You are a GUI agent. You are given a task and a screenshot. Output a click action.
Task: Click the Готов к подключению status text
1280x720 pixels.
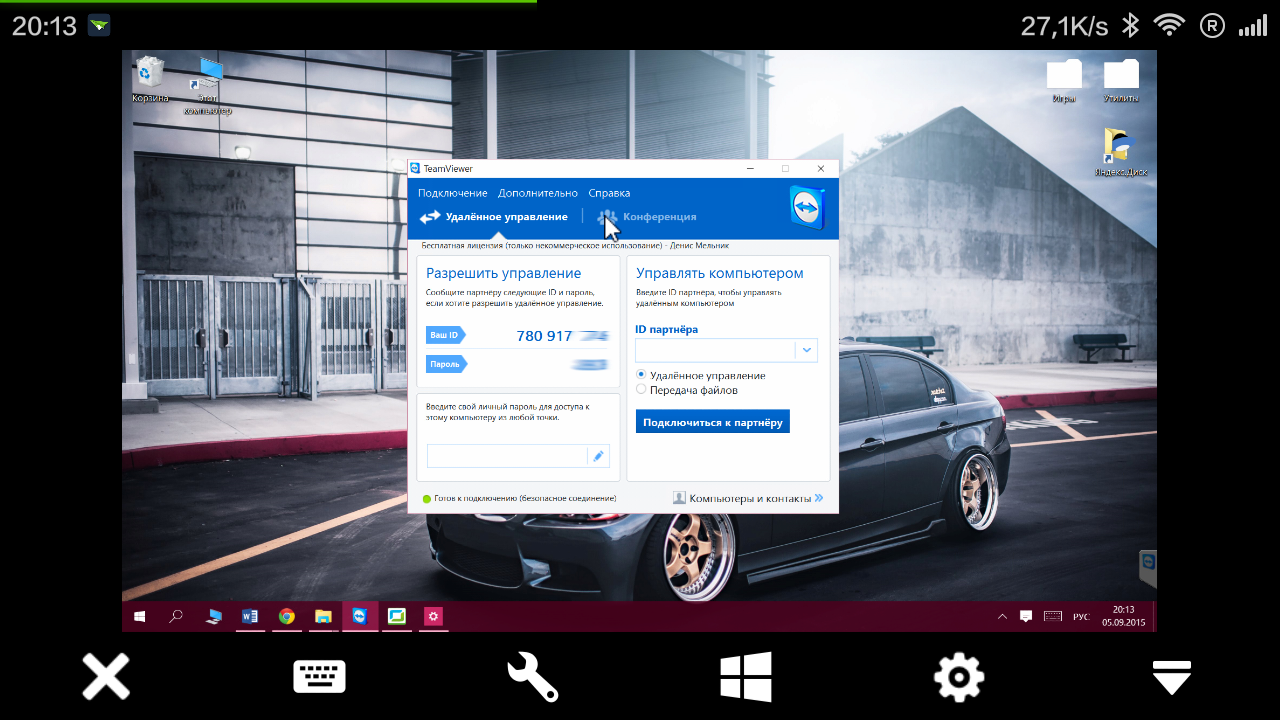click(525, 498)
